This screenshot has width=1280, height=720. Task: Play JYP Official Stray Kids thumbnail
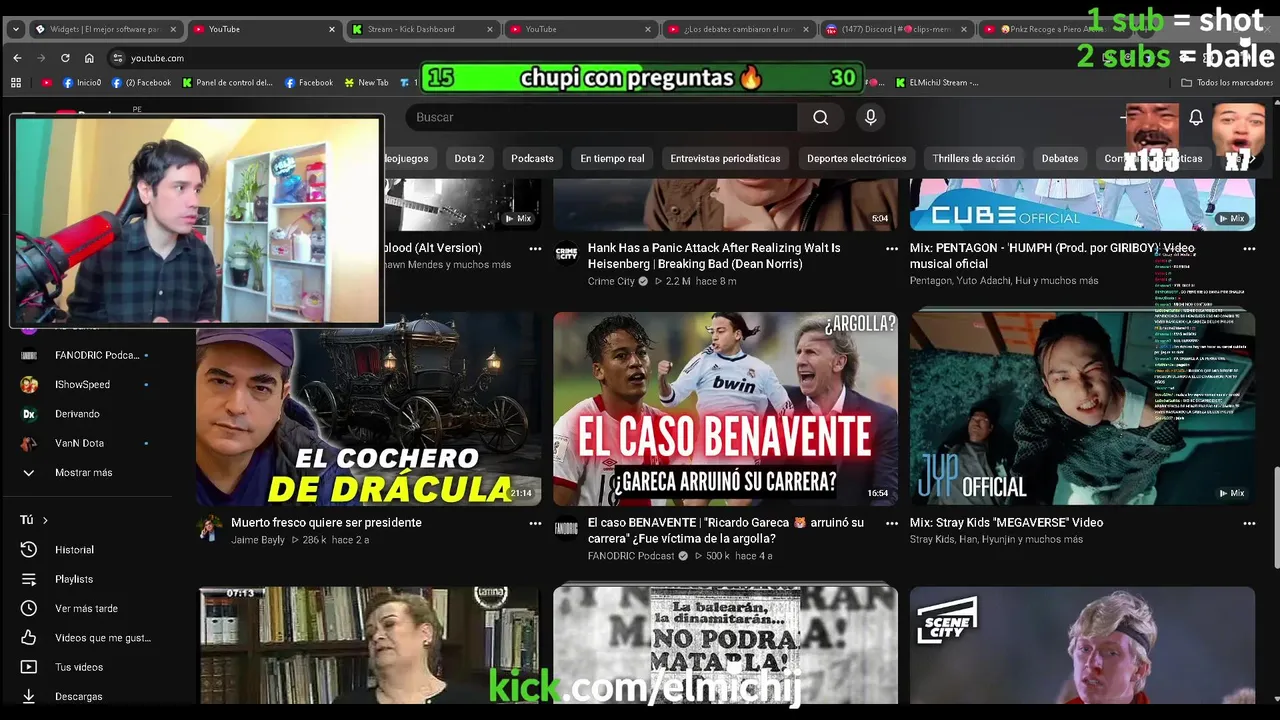[1082, 409]
